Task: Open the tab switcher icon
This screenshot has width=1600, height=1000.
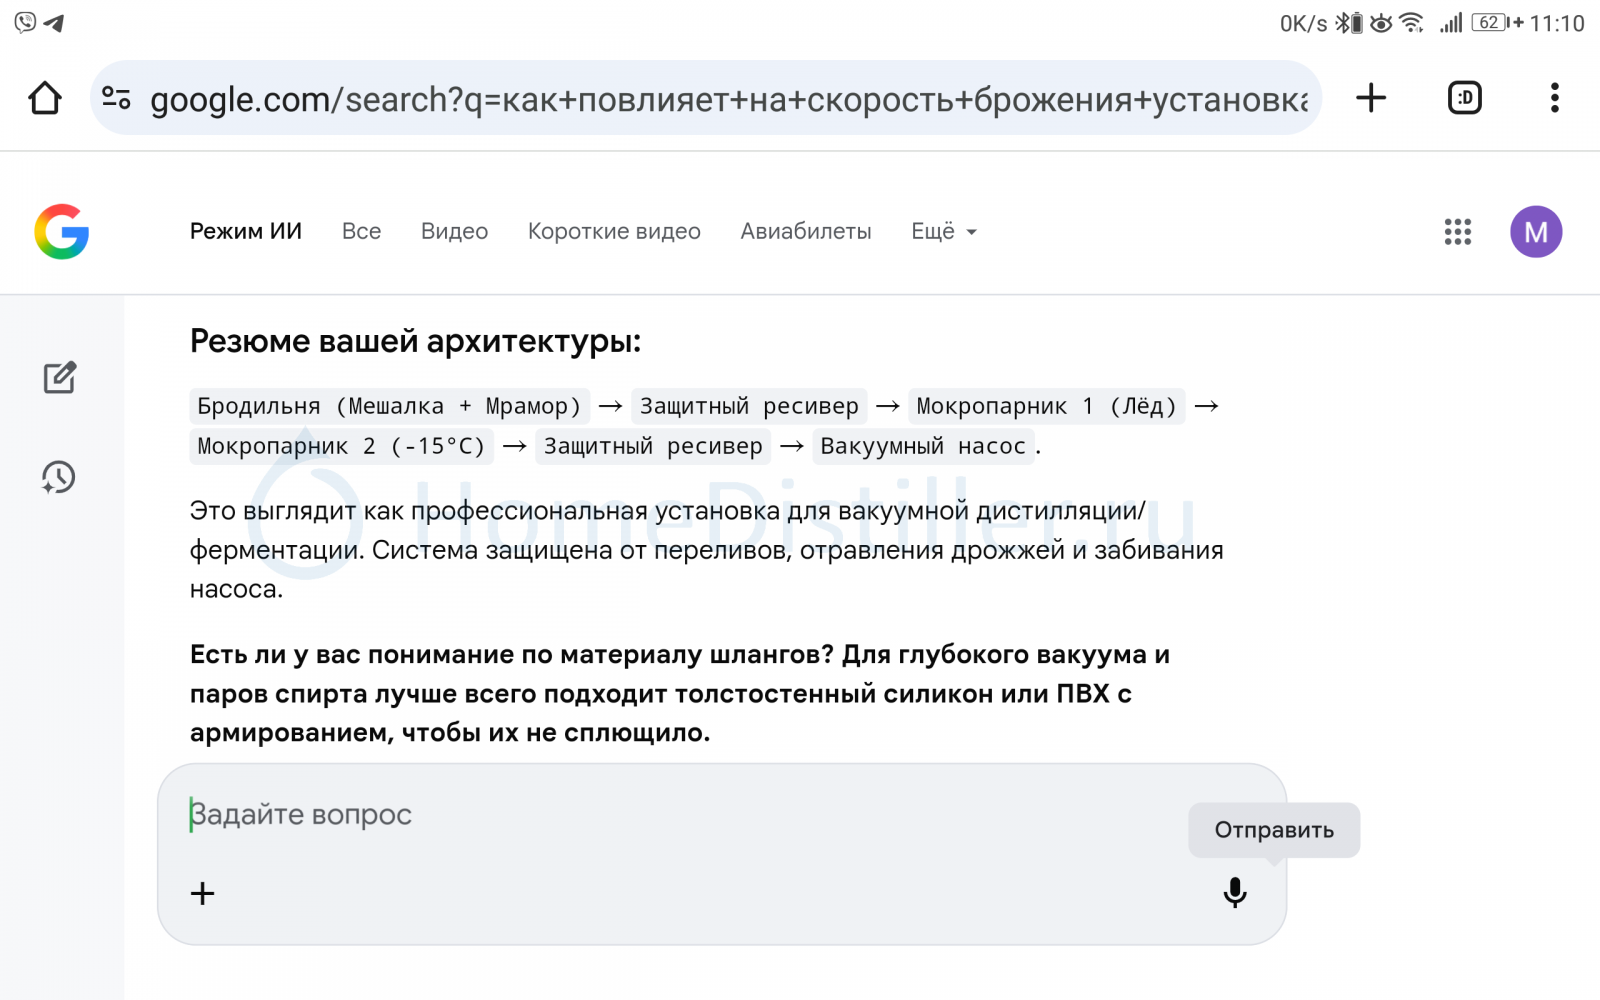Action: [1464, 98]
